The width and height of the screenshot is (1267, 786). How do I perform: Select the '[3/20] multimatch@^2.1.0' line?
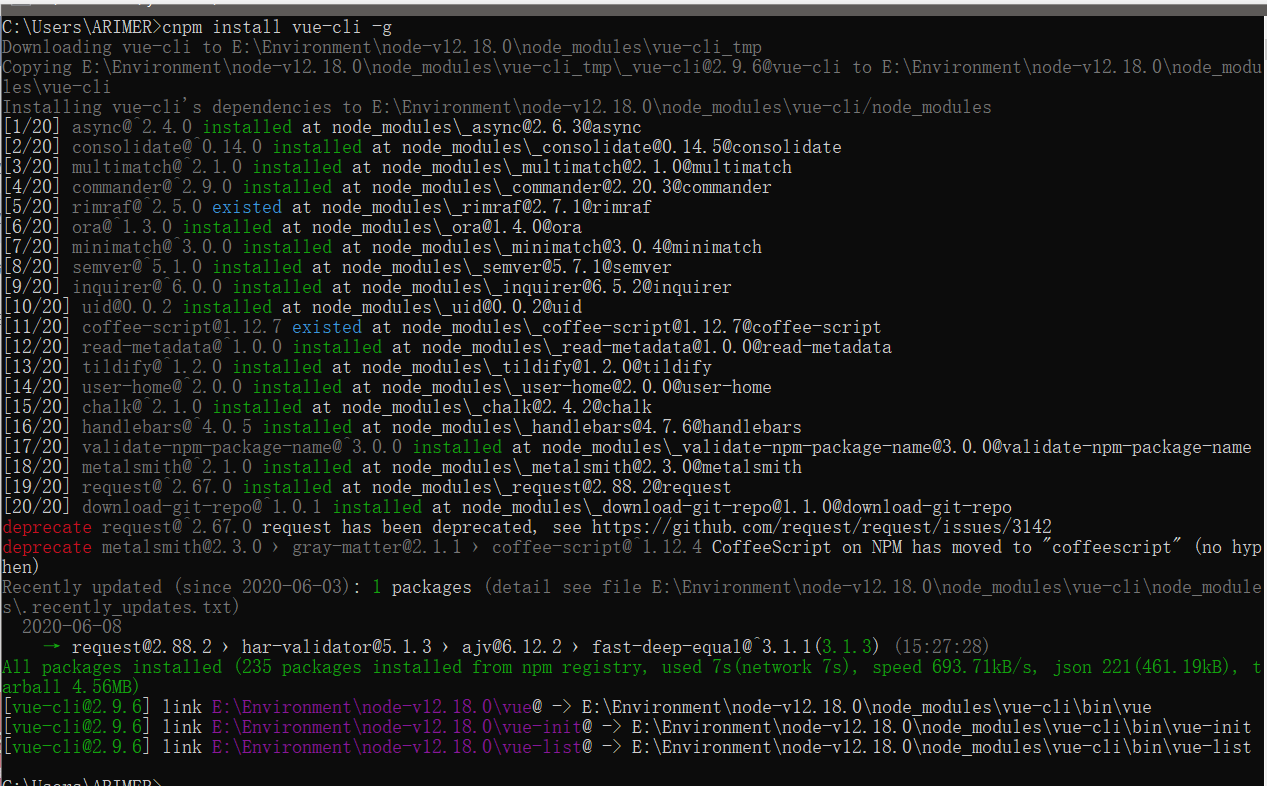click(397, 167)
